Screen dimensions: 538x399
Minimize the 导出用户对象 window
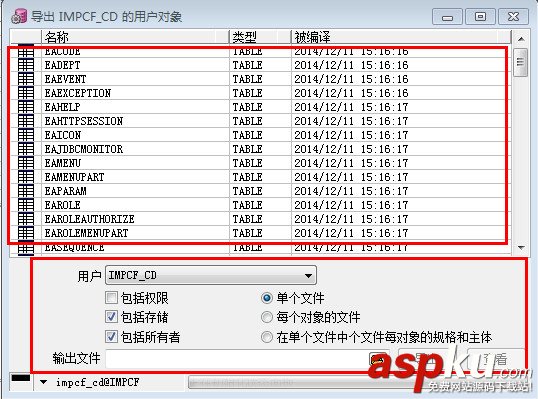[x=447, y=16]
